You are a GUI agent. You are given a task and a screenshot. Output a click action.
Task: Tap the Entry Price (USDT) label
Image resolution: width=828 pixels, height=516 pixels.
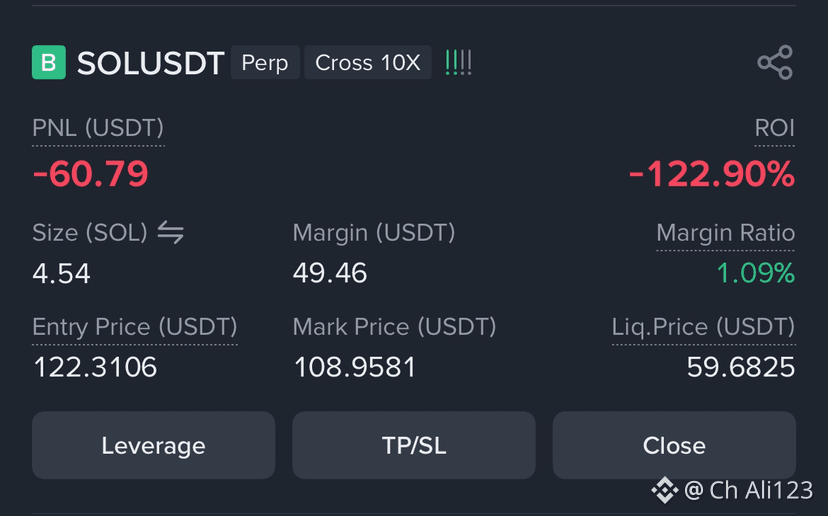(x=135, y=327)
